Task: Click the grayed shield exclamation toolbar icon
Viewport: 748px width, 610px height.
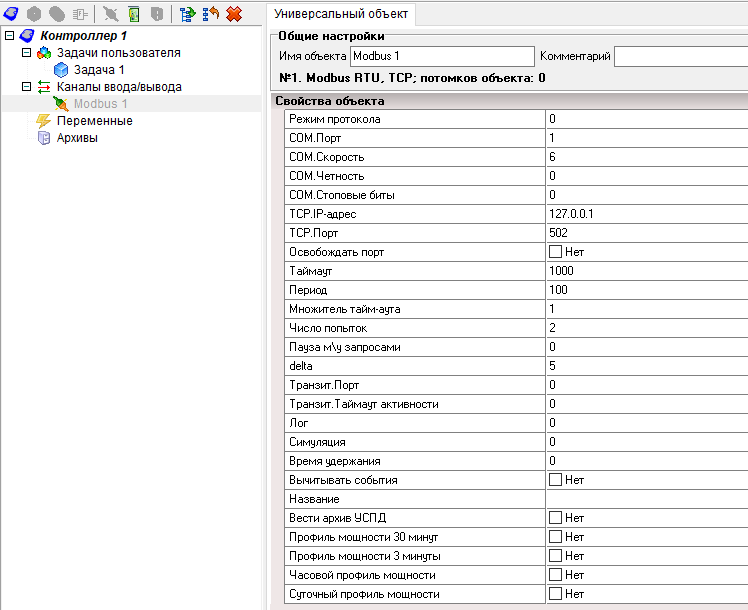Action: (157, 14)
